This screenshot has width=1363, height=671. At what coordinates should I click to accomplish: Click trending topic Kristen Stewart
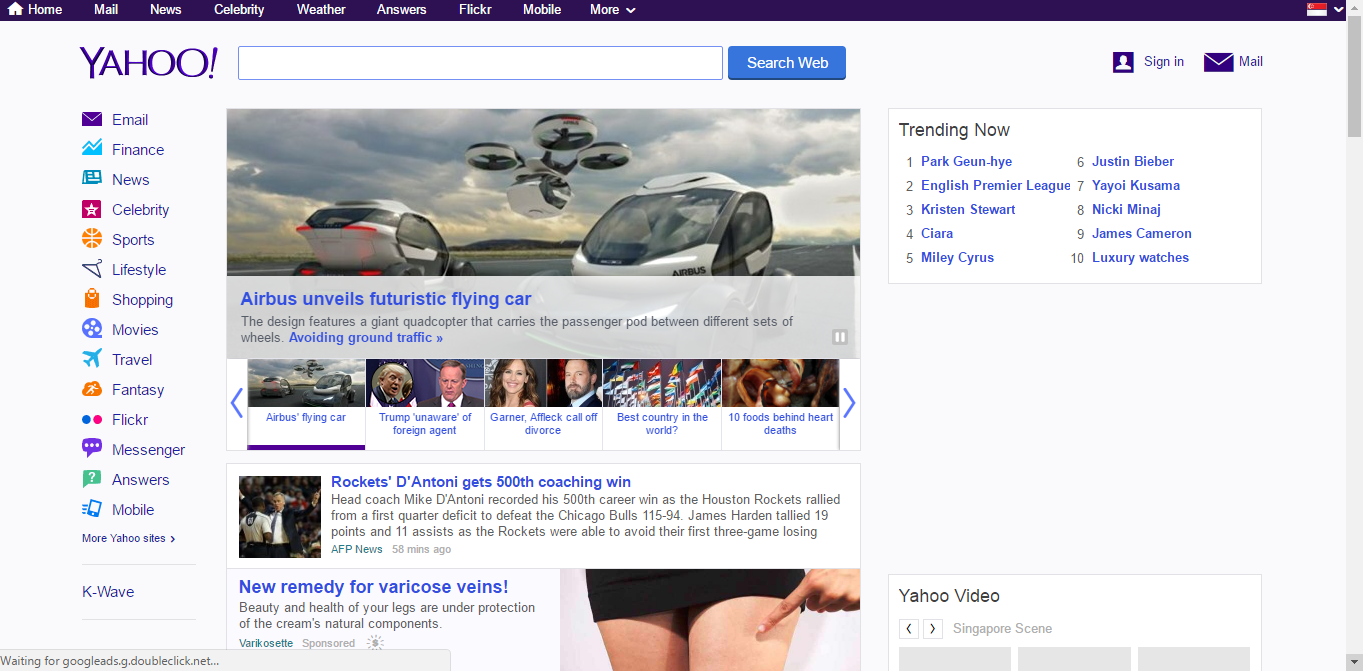(968, 209)
